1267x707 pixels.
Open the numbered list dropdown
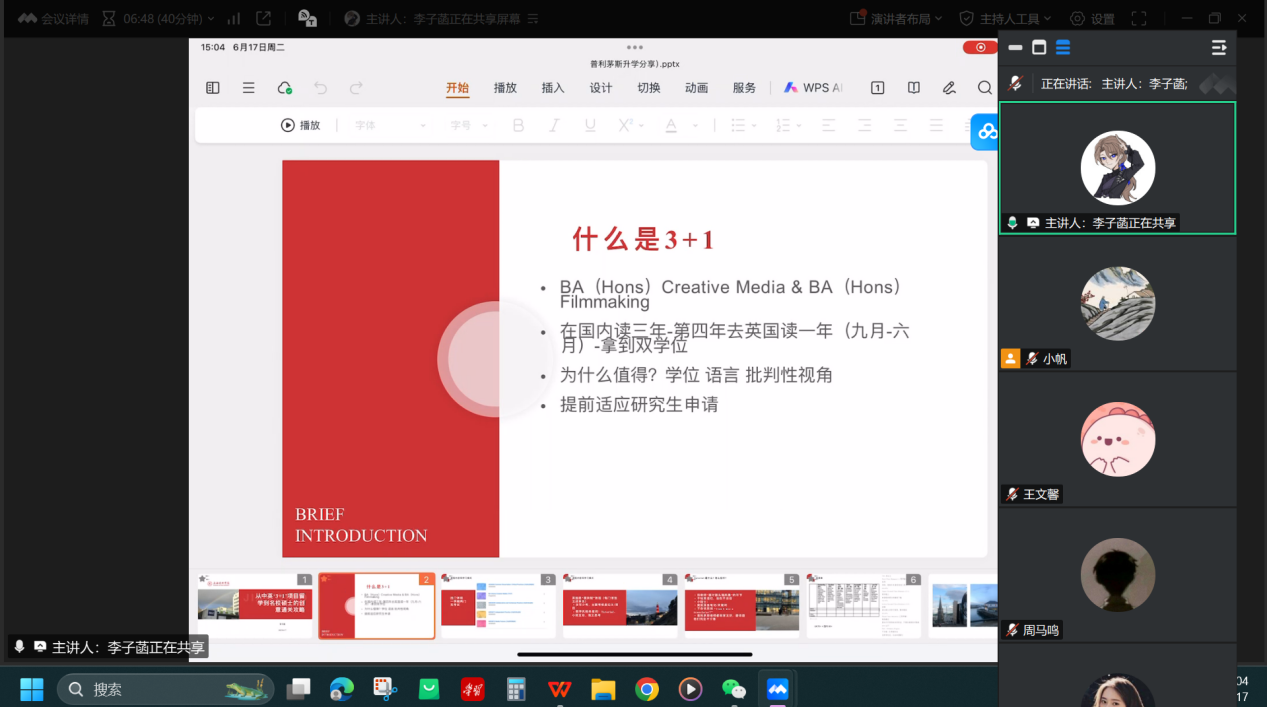(788, 125)
